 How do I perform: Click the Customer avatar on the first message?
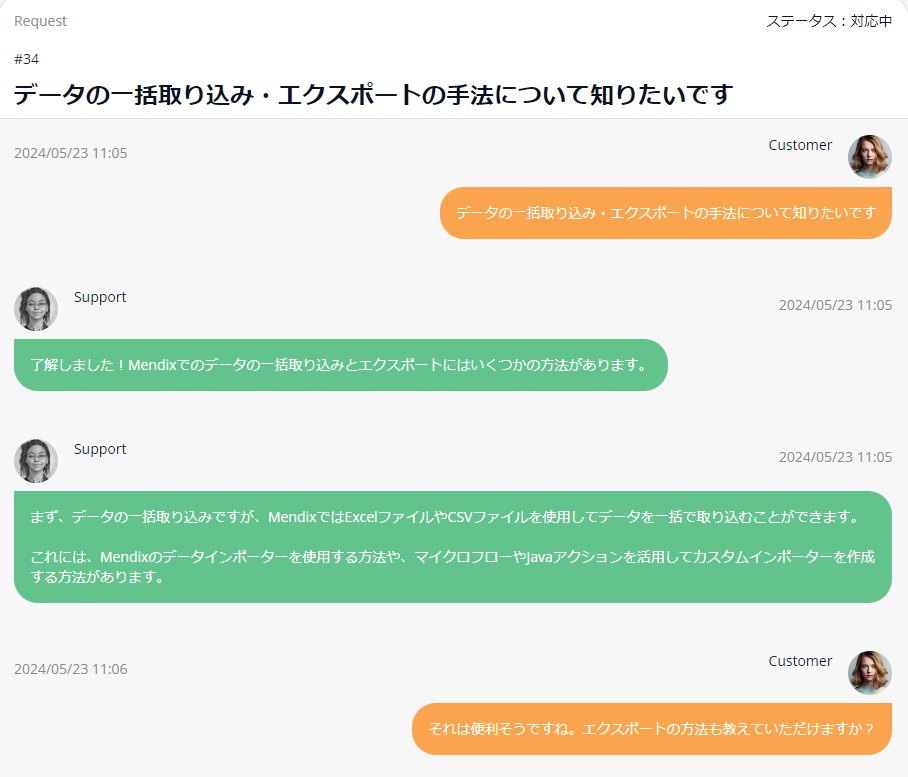coord(869,157)
